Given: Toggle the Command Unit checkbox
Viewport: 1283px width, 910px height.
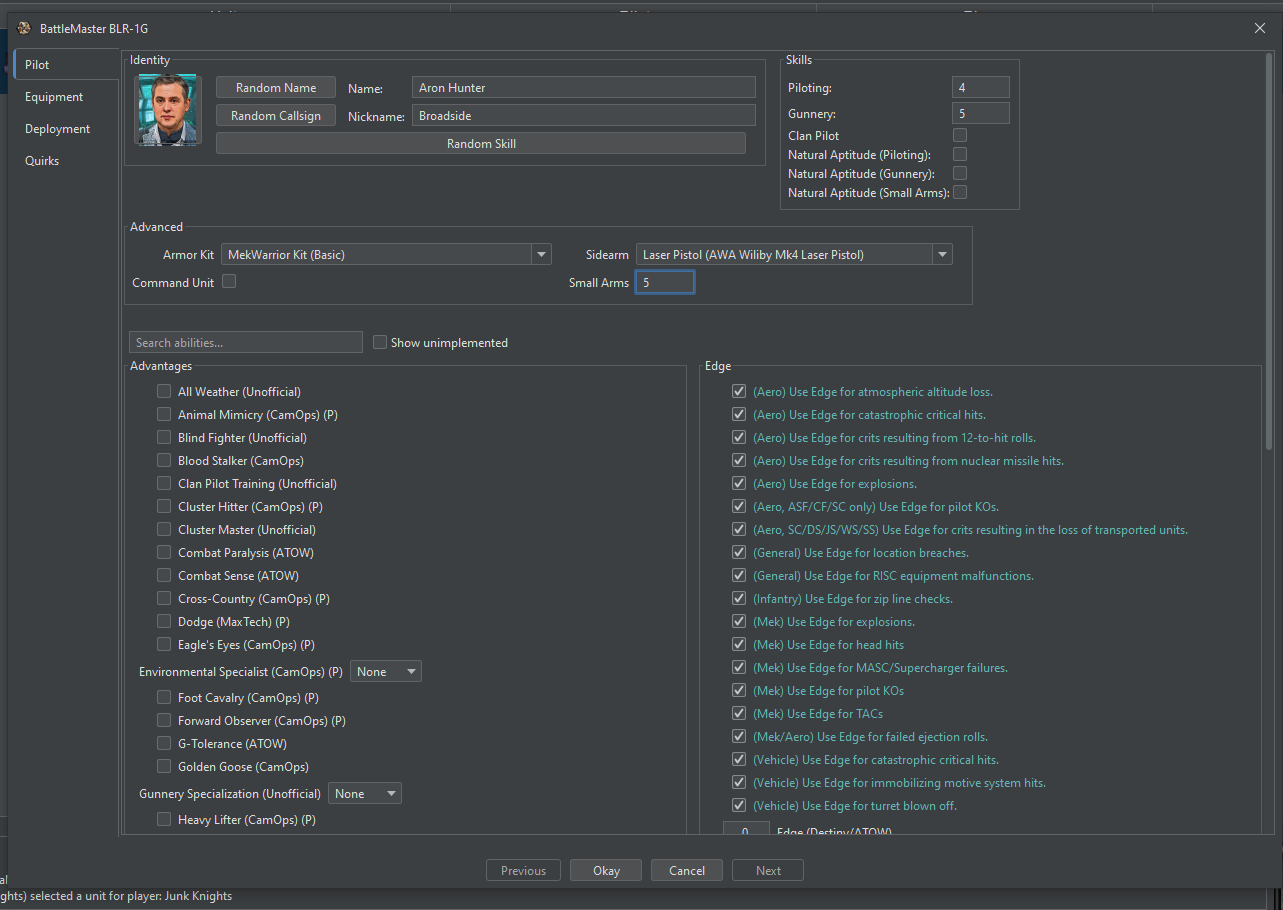Looking at the screenshot, I should coord(229,282).
